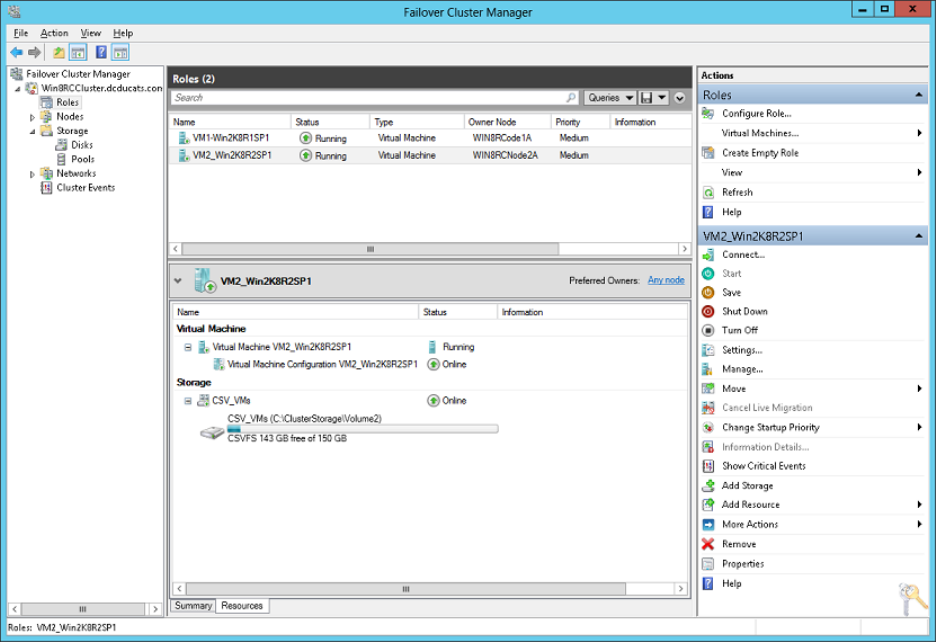The height and width of the screenshot is (642, 936).
Task: Expand the Nodes tree item arrow
Action: [x=32, y=118]
